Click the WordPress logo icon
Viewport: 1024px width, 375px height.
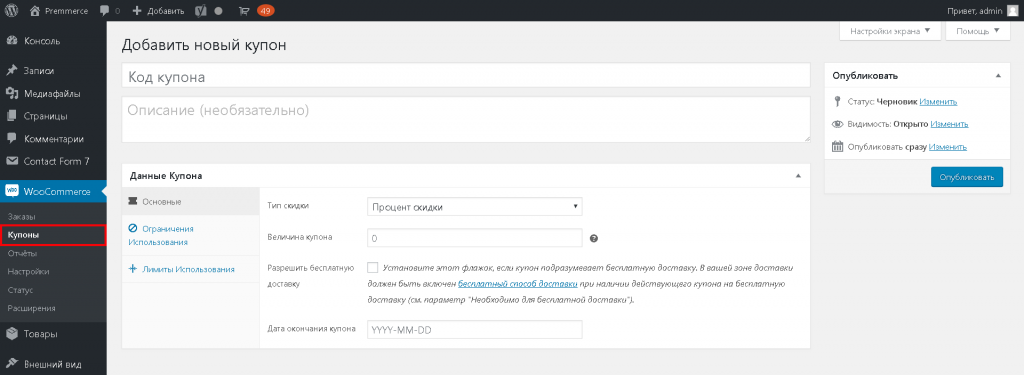[13, 10]
